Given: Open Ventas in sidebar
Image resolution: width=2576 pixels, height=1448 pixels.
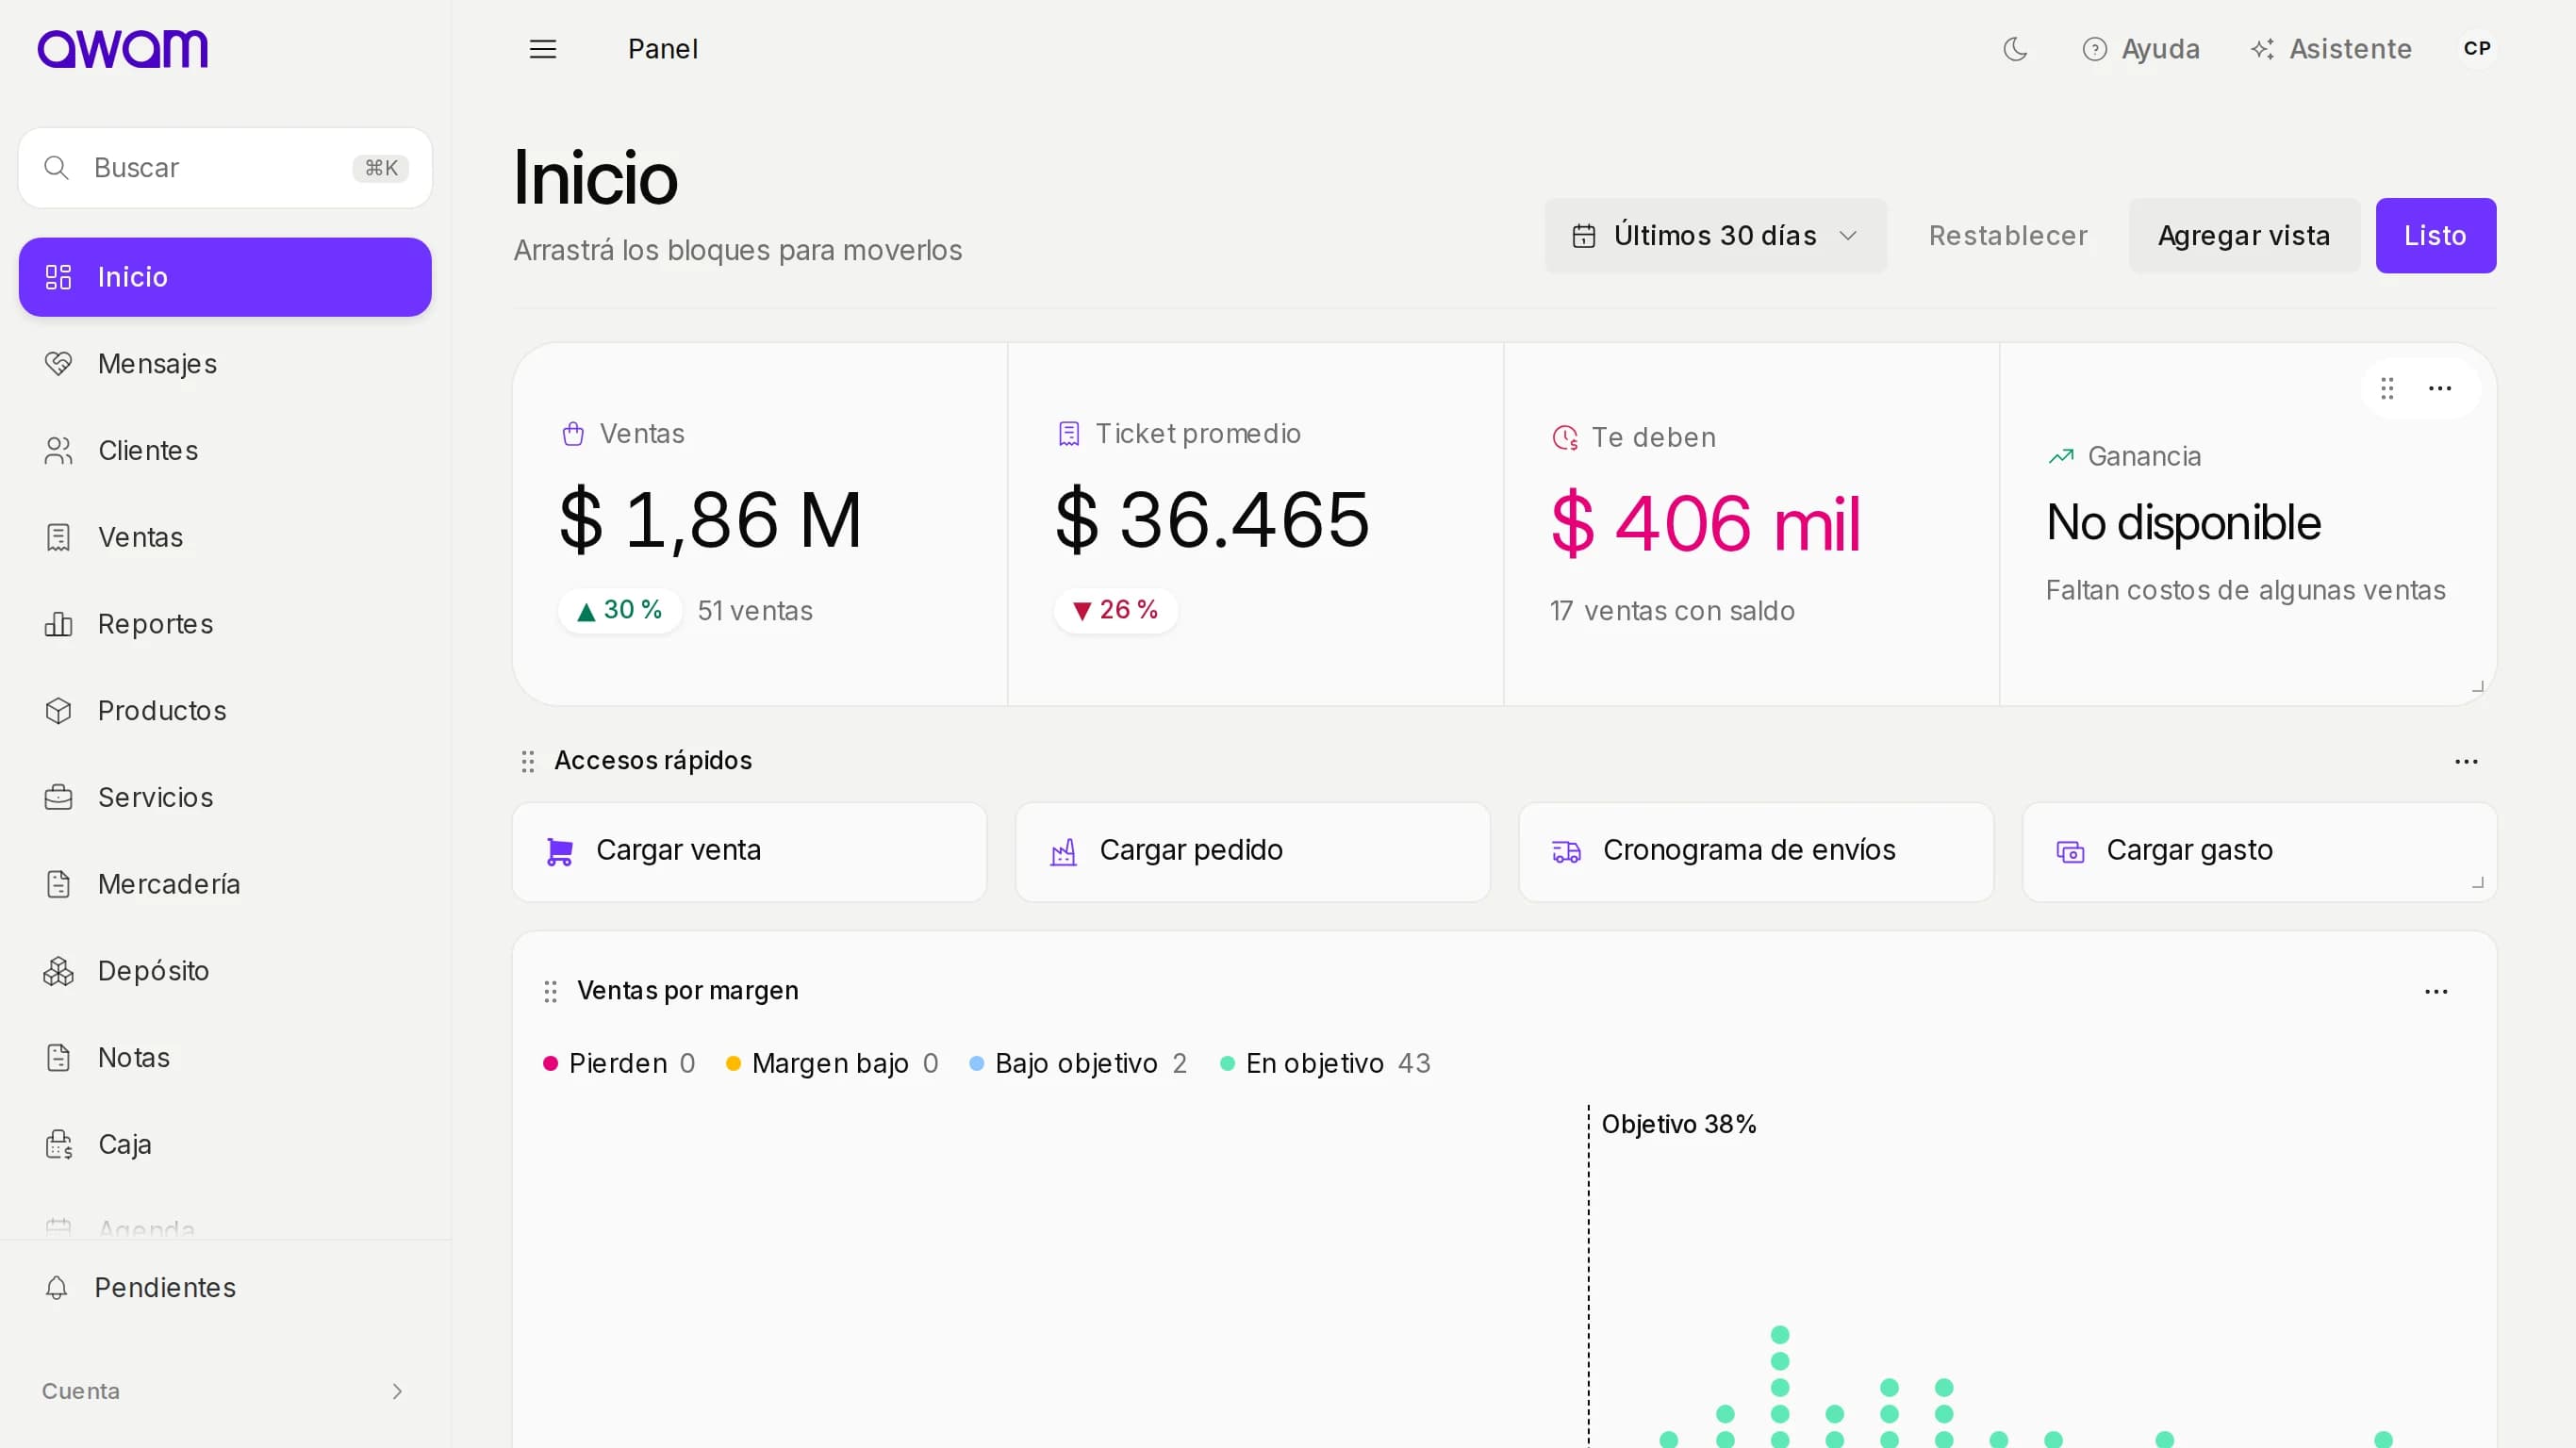Looking at the screenshot, I should click(x=225, y=538).
